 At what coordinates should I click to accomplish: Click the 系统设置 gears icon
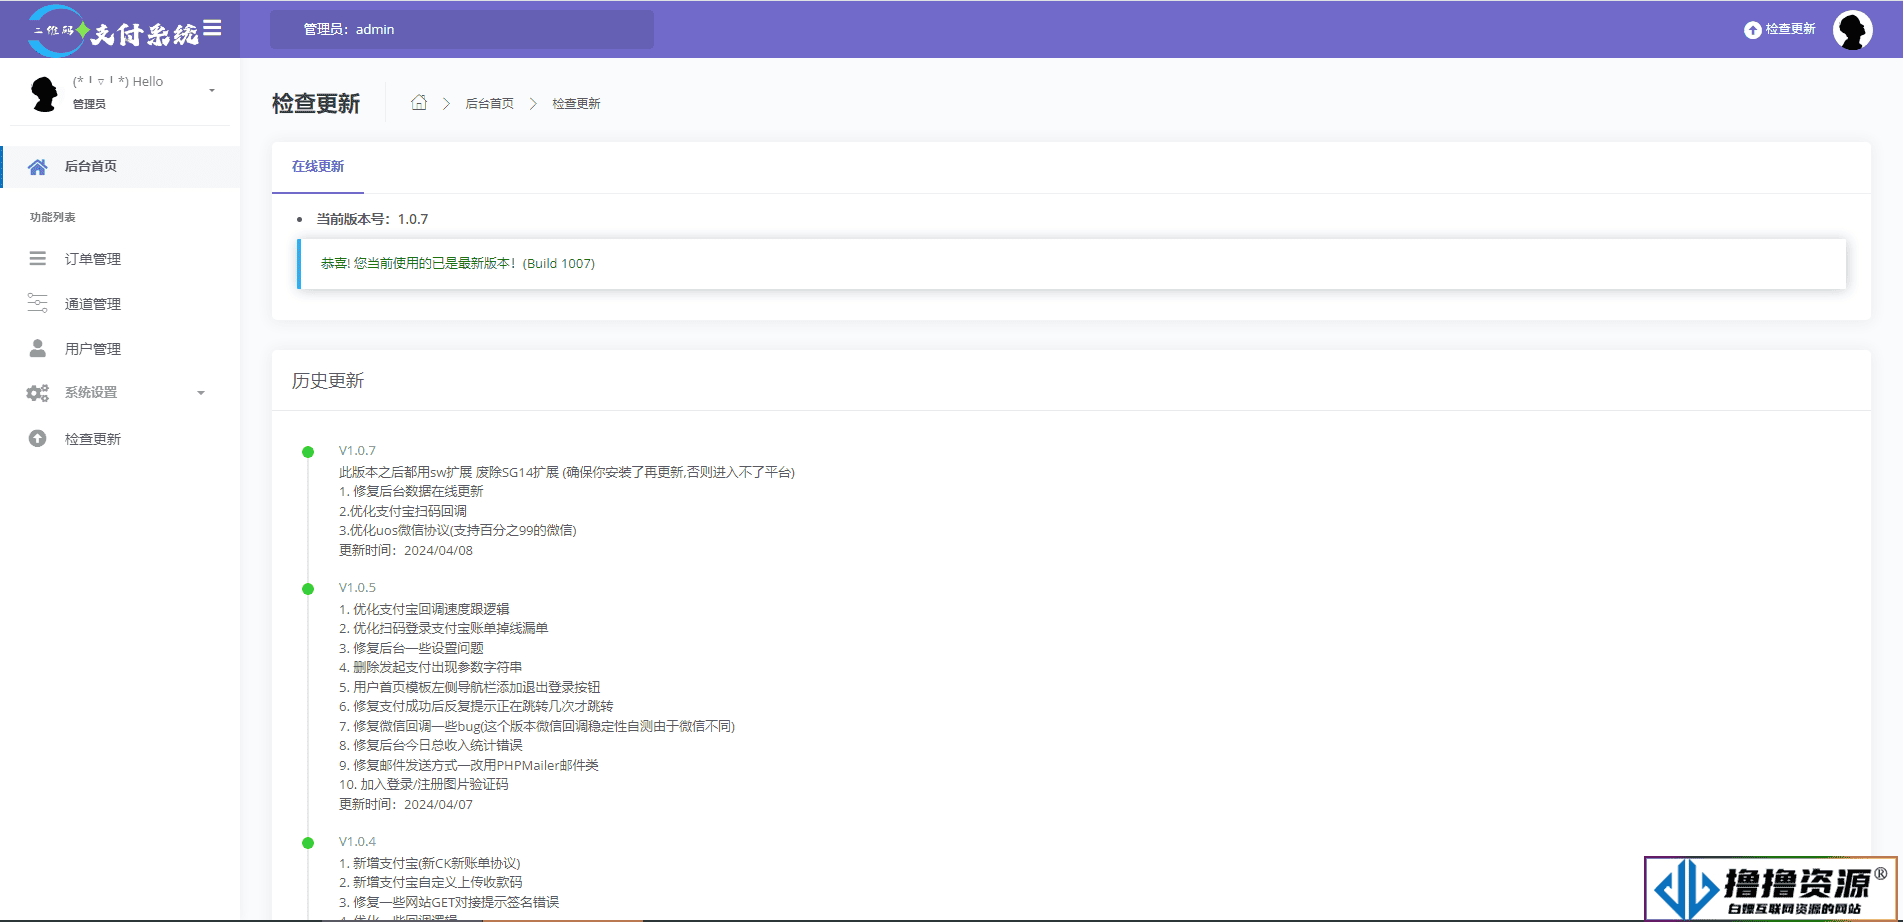[x=37, y=393]
